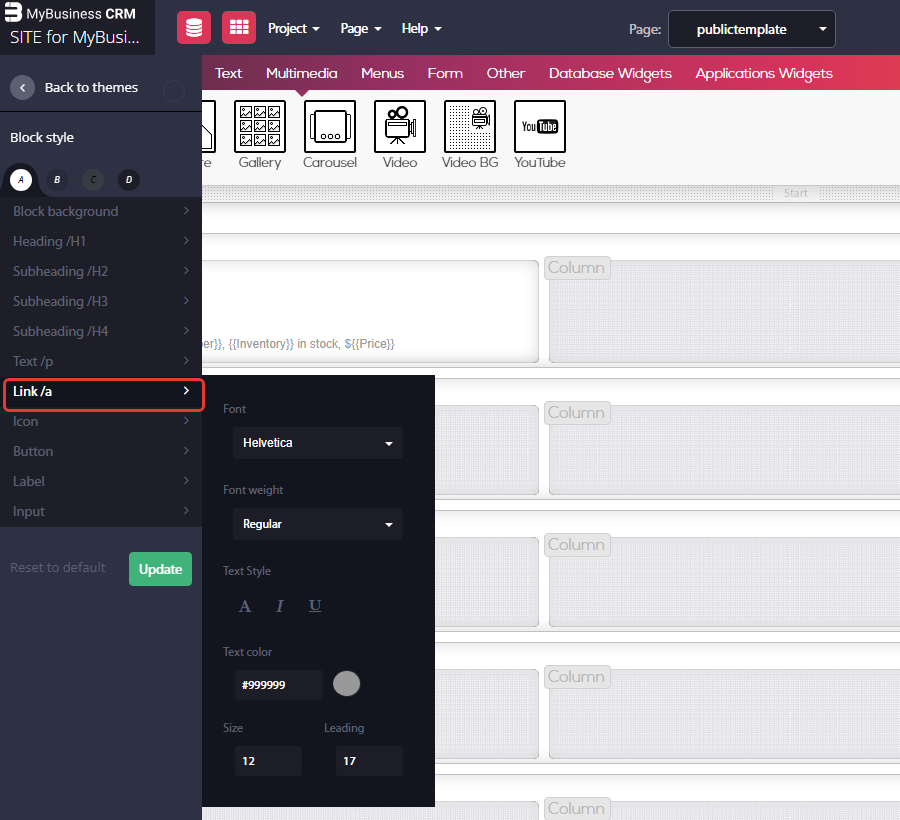Switch to the Database Widgets tab
The image size is (900, 820).
(x=610, y=73)
